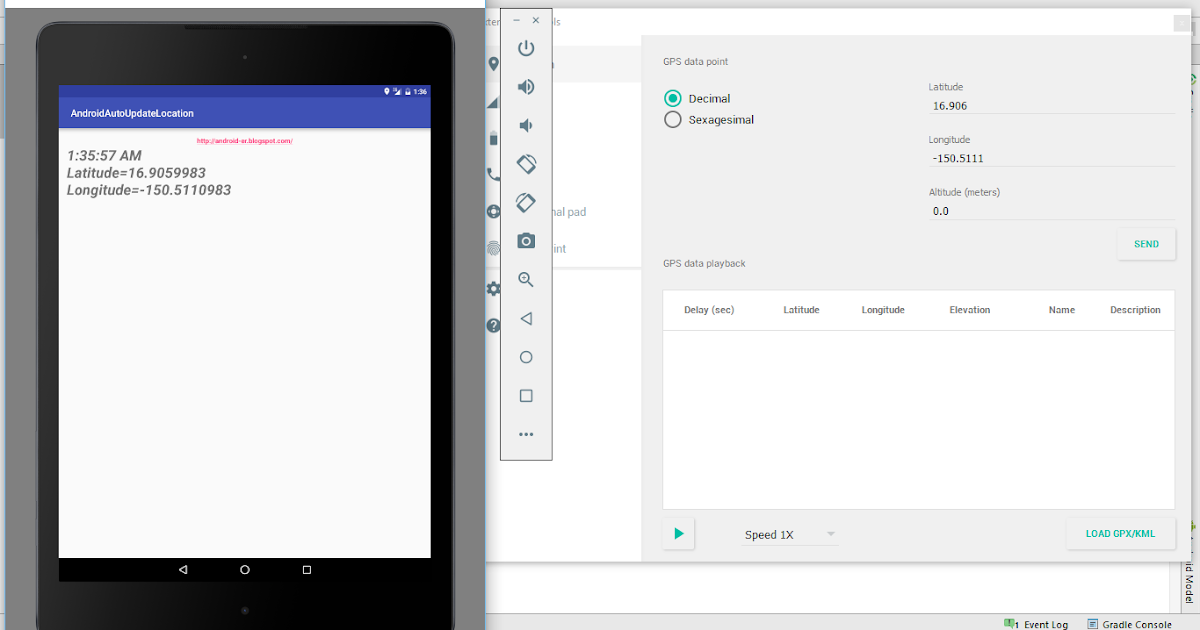1200x630 pixels.
Task: Select the Sexagesimal radio button
Action: pyautogui.click(x=672, y=119)
